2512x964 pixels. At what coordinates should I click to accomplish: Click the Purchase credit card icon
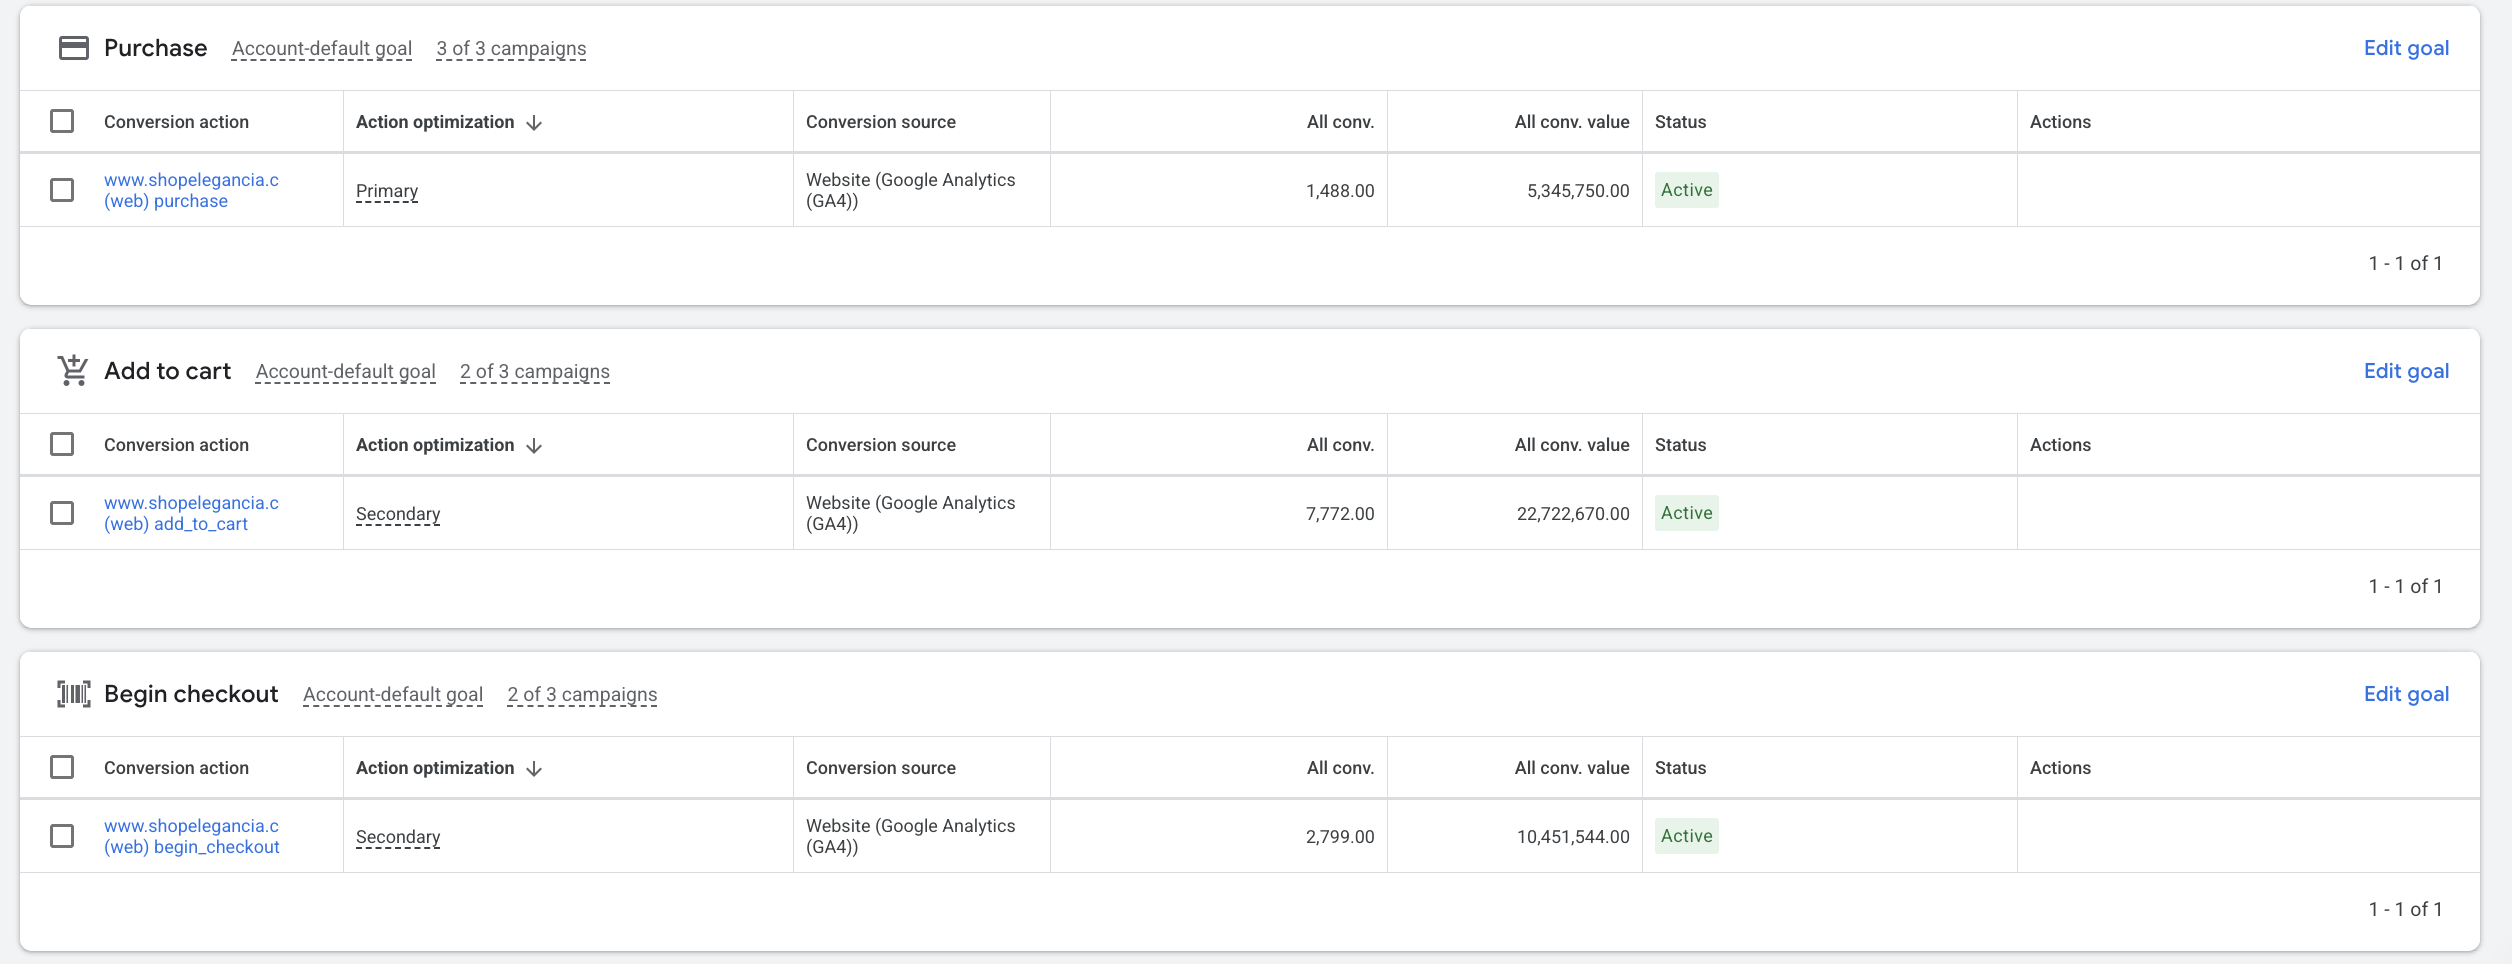point(74,48)
